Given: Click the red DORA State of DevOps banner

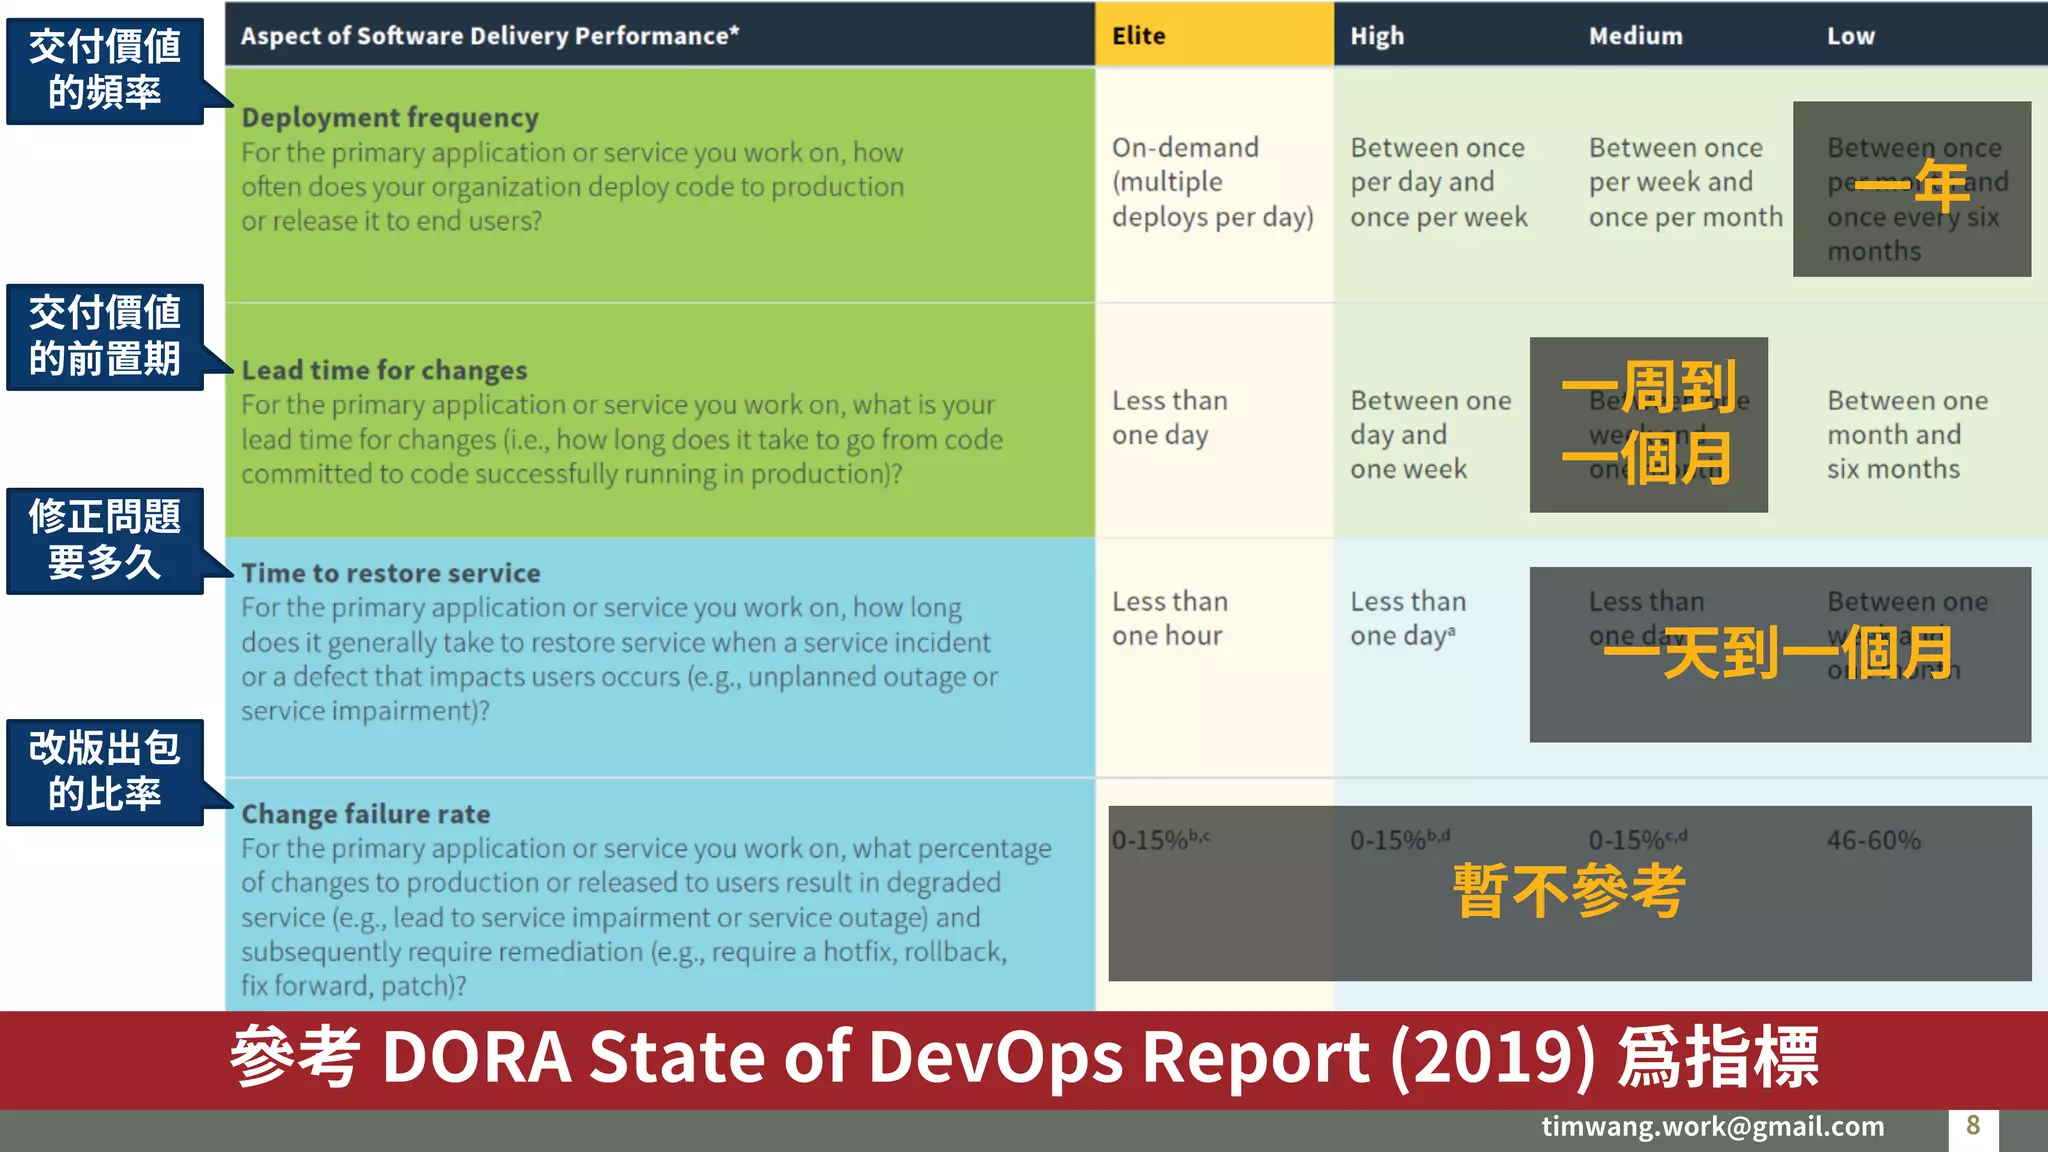Looking at the screenshot, I should tap(1024, 1058).
